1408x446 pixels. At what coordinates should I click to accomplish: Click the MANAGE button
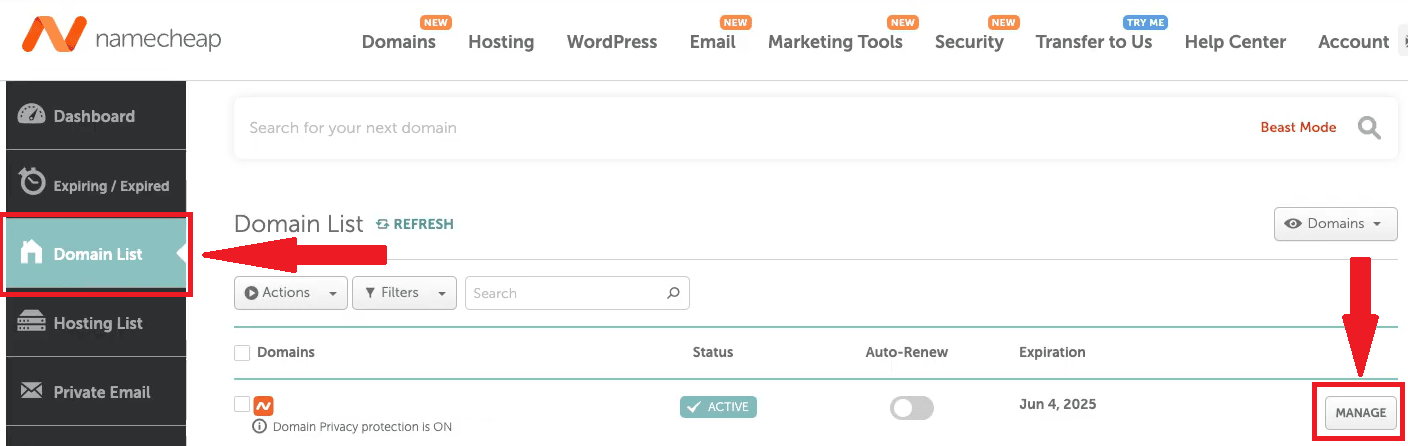pyautogui.click(x=1361, y=413)
